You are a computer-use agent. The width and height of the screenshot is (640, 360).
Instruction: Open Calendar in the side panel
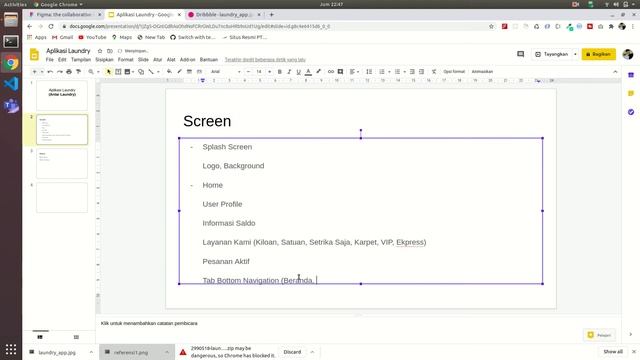(x=631, y=75)
